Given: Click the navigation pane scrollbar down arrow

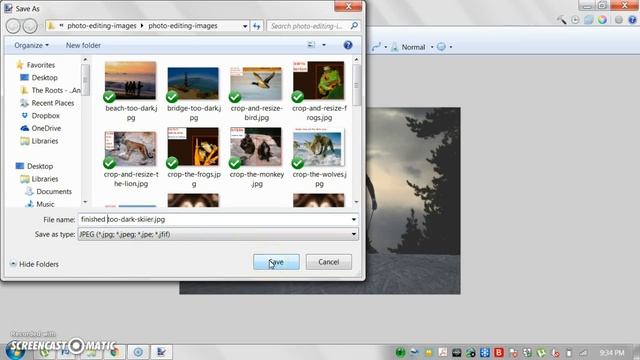Looking at the screenshot, I should coord(85,202).
